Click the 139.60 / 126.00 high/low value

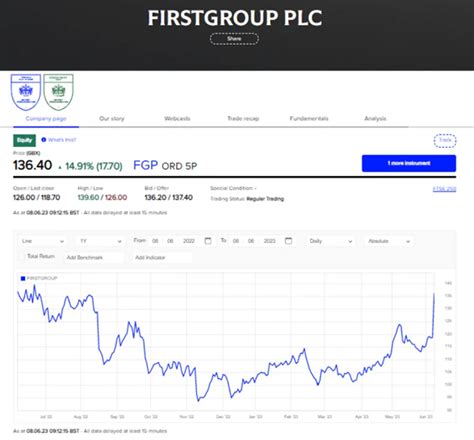(102, 197)
